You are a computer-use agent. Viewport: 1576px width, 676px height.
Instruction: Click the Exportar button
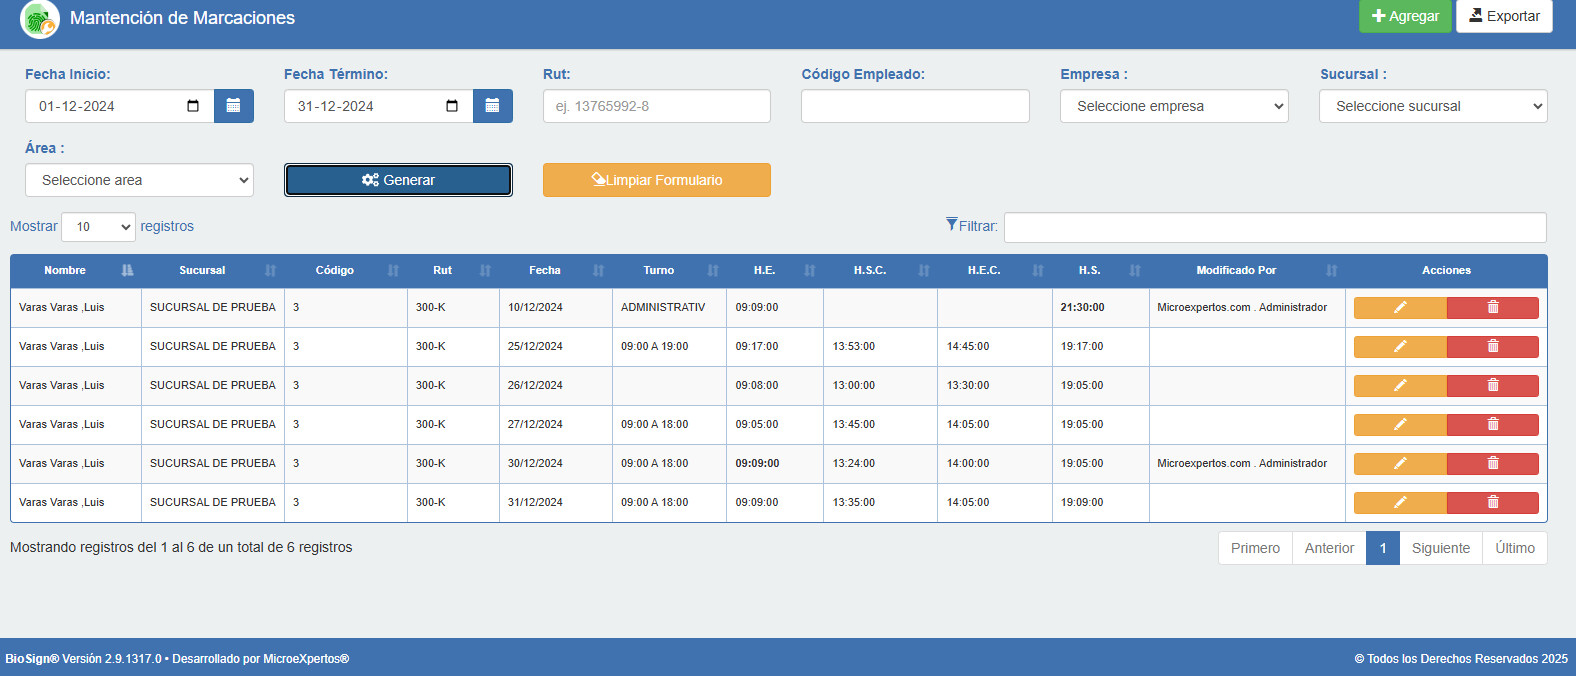click(1504, 16)
